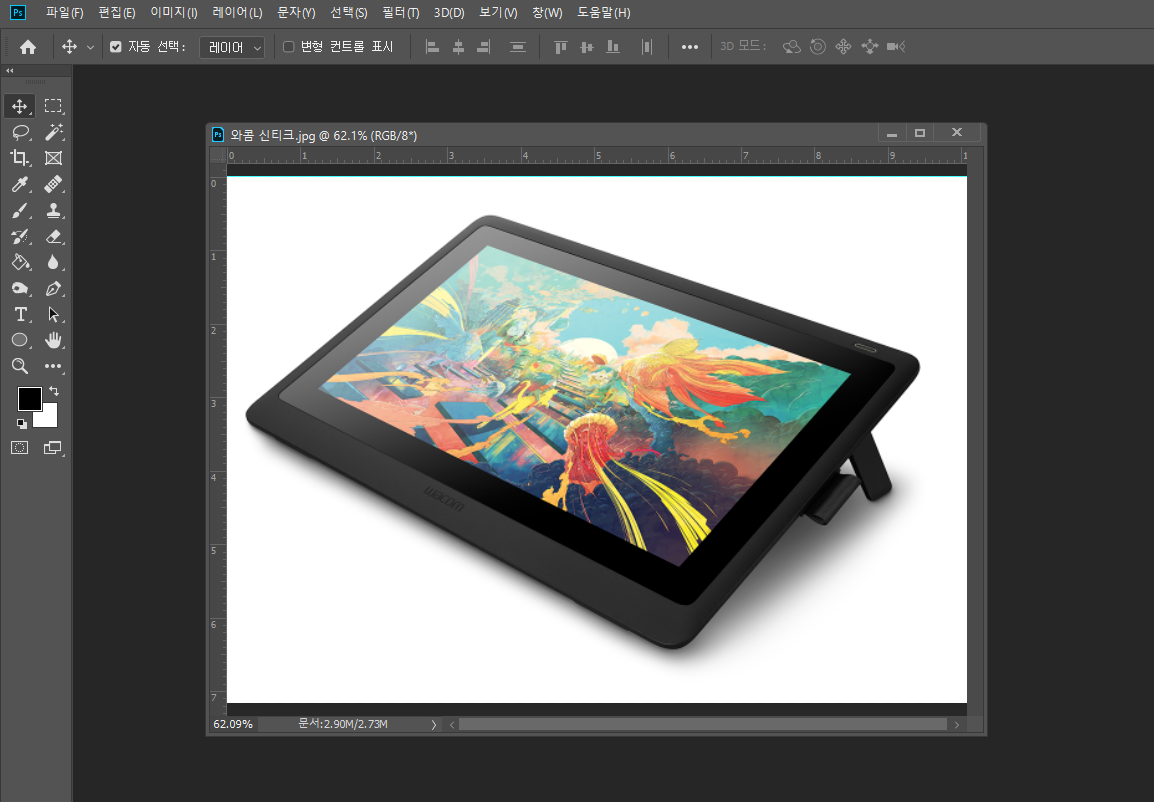This screenshot has width=1154, height=802.
Task: Swap foreground and background colors
Action: click(54, 391)
